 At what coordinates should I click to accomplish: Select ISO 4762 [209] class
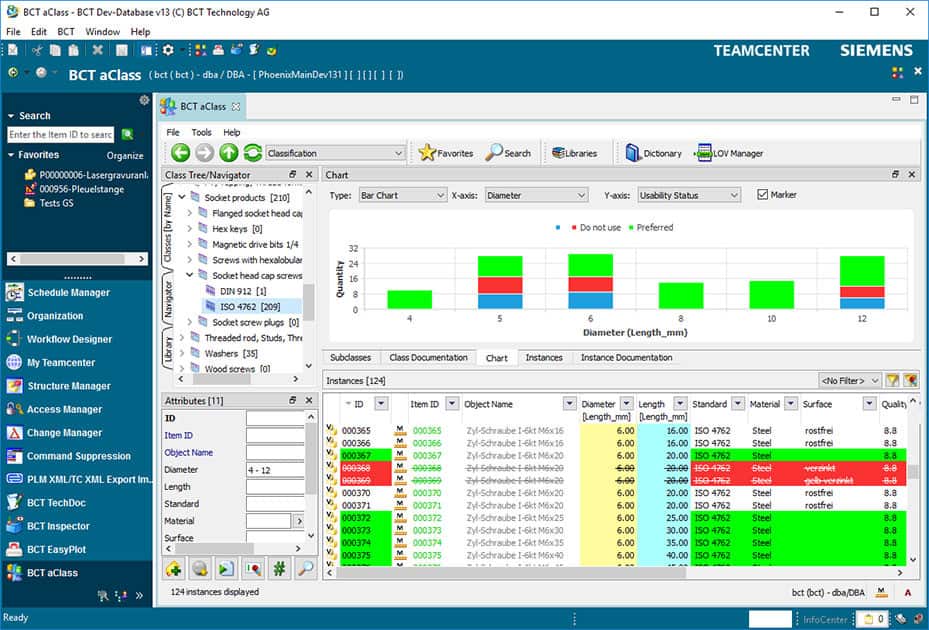point(251,306)
